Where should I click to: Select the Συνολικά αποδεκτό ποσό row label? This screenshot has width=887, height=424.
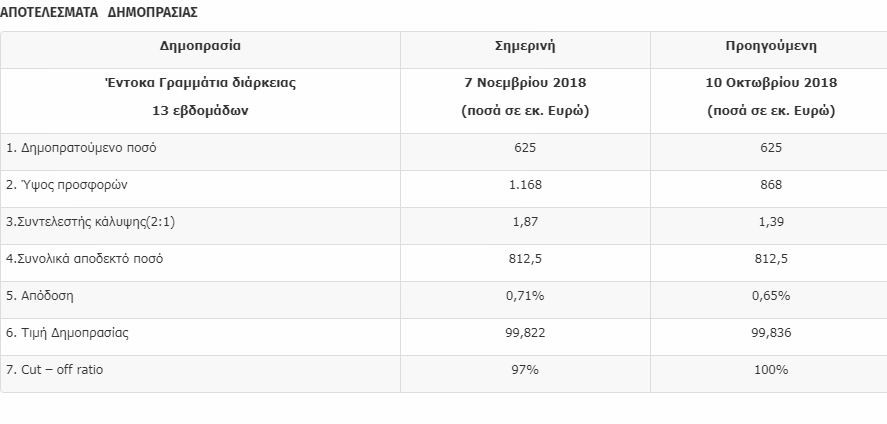click(x=85, y=259)
